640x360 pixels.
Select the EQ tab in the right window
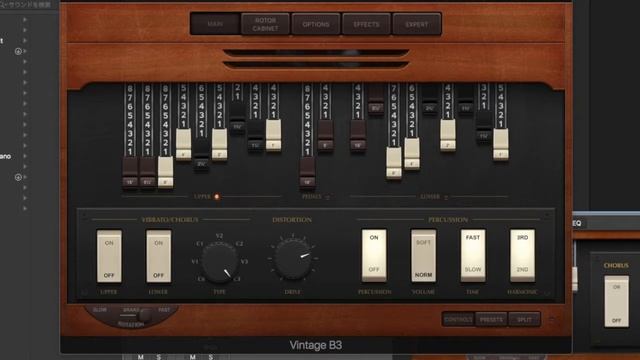(576, 223)
